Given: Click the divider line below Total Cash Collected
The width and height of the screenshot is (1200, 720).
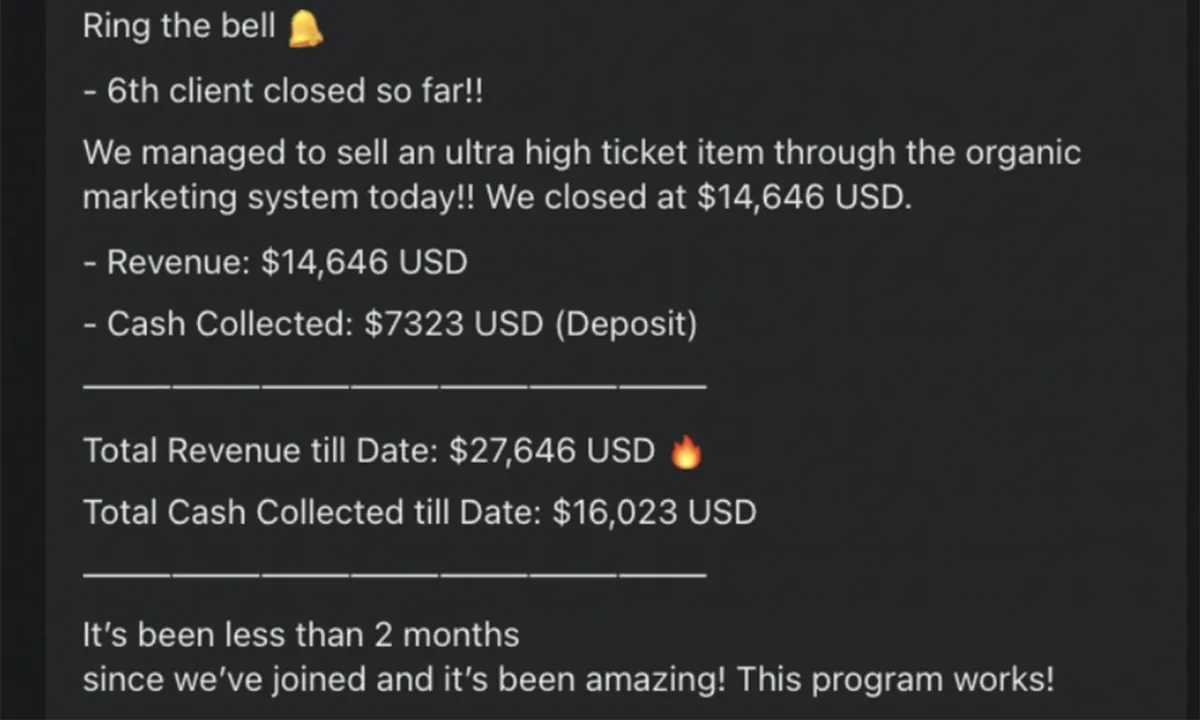Looking at the screenshot, I should point(395,573).
